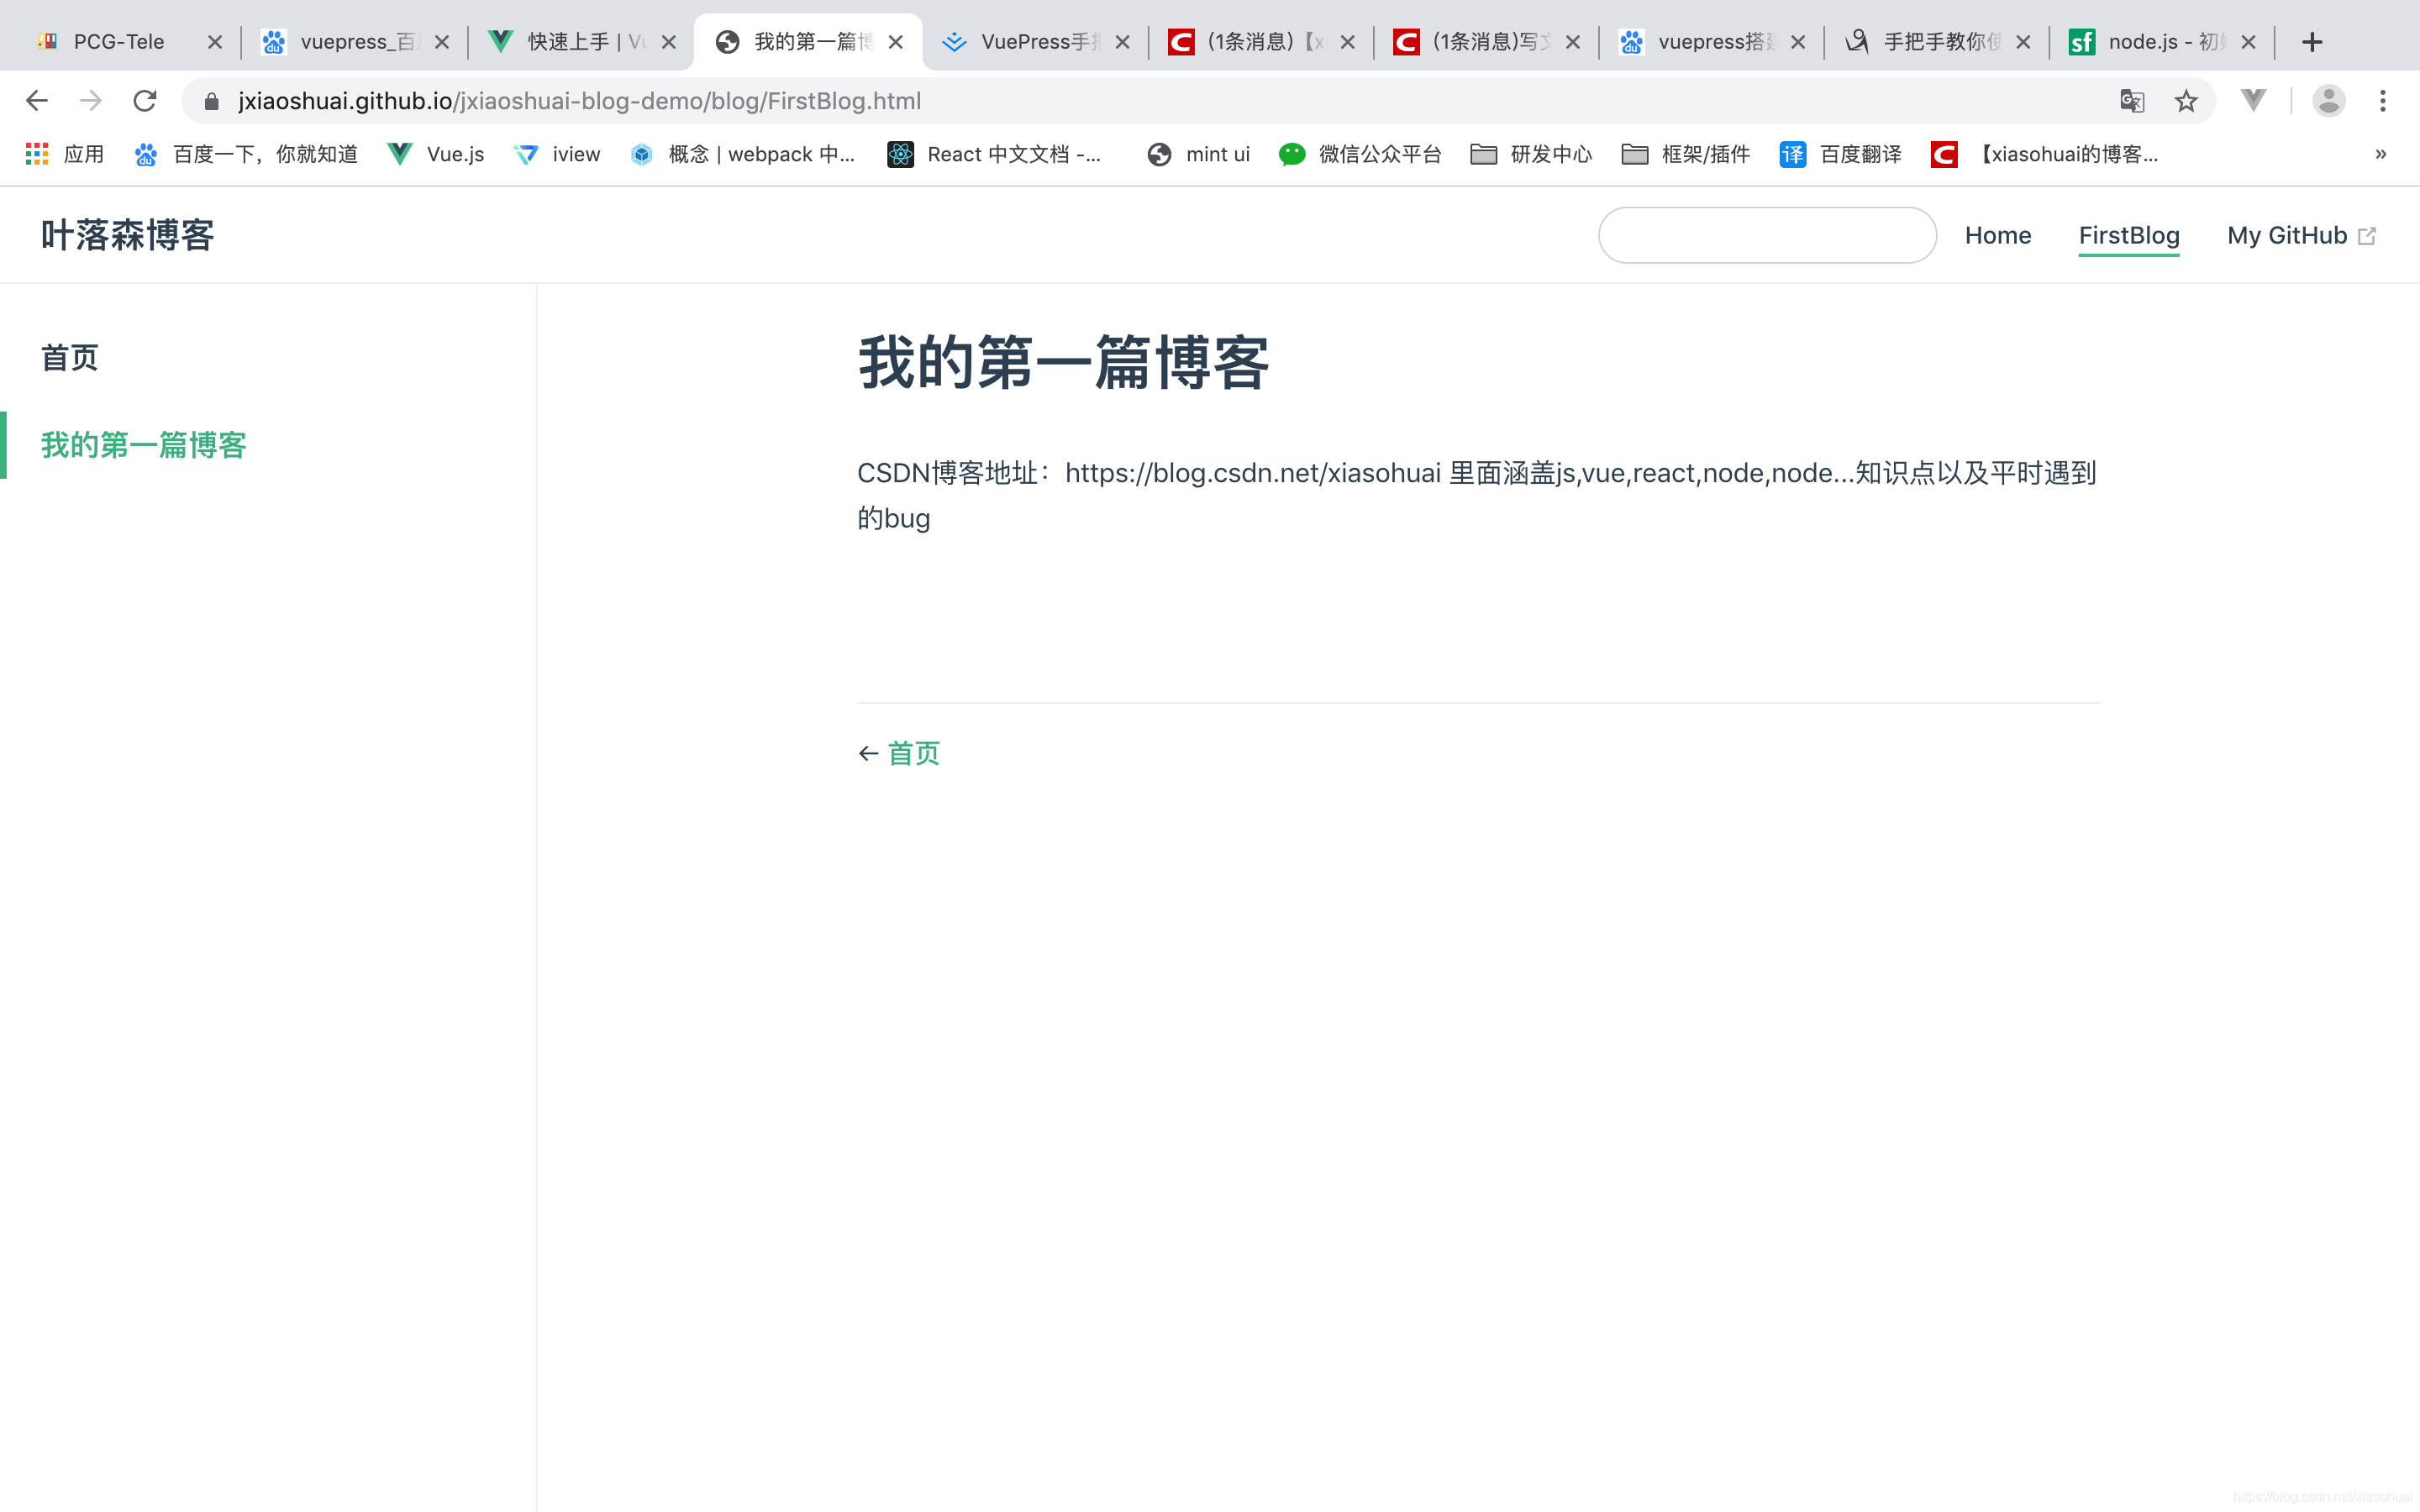This screenshot has width=2420, height=1512.
Task: Open the profile avatar icon
Action: click(2329, 101)
